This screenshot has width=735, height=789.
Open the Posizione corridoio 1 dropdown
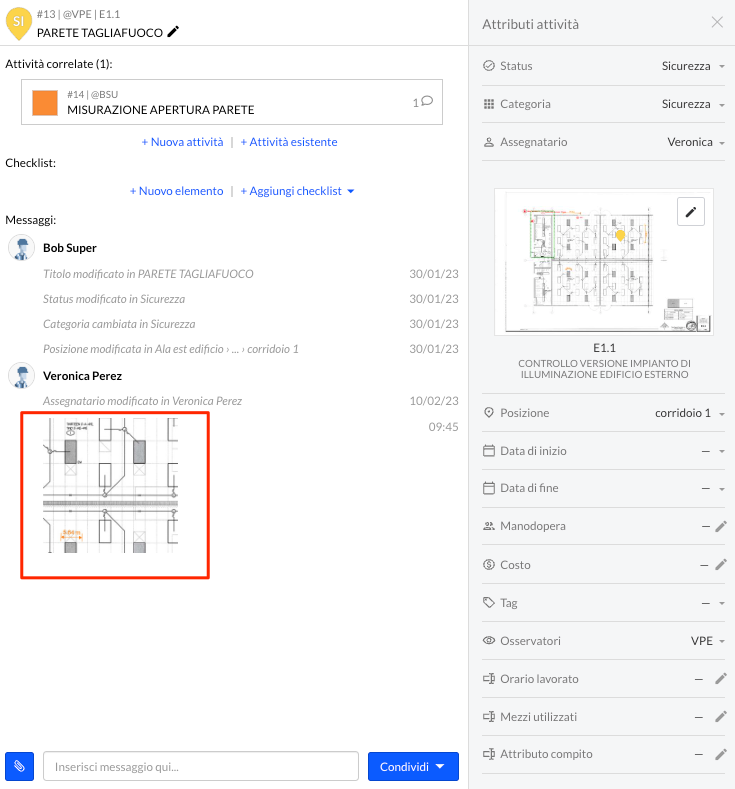690,413
